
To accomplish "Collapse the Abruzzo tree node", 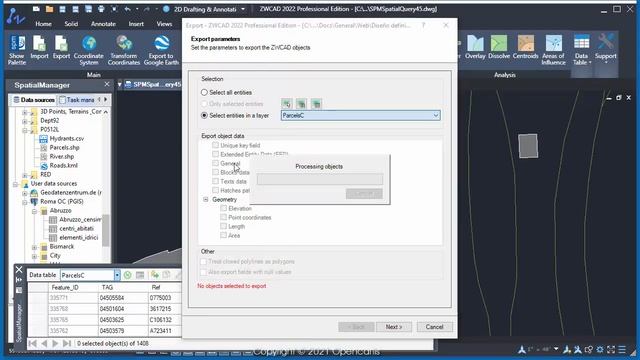I will point(34,211).
